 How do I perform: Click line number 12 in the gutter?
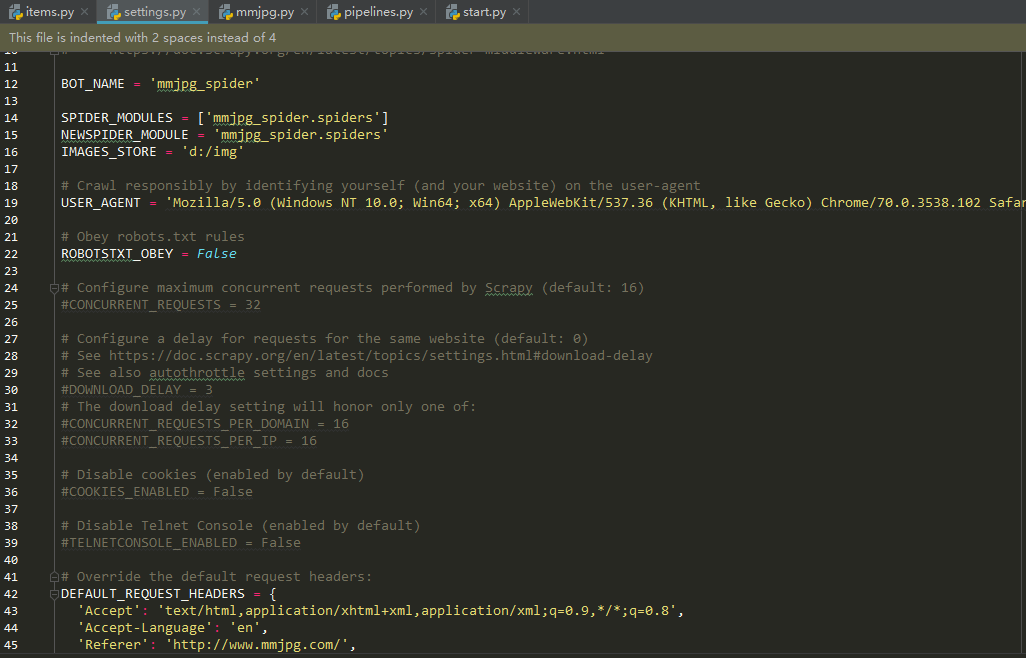point(11,84)
